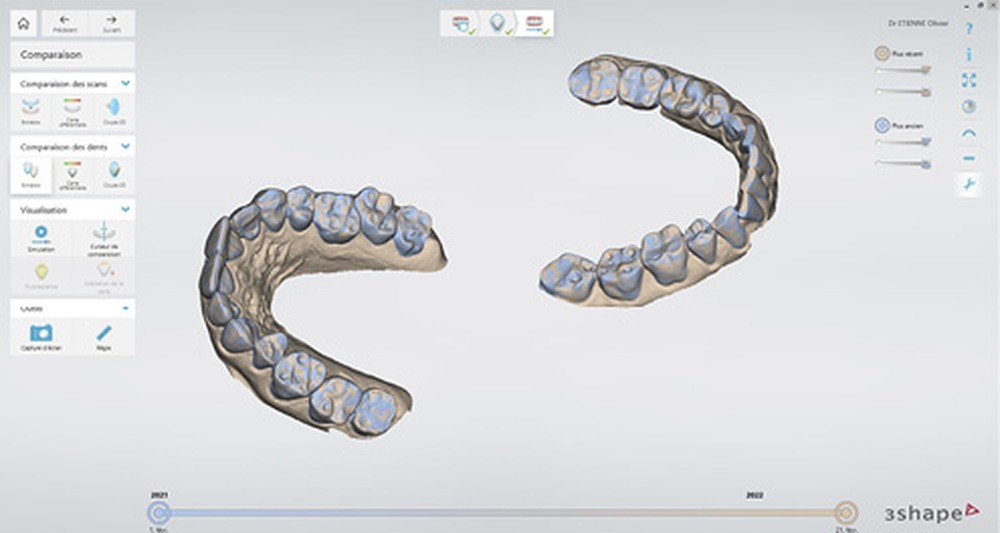The height and width of the screenshot is (533, 1000).
Task: Collapse the Comparaison des dents section
Action: (125, 146)
